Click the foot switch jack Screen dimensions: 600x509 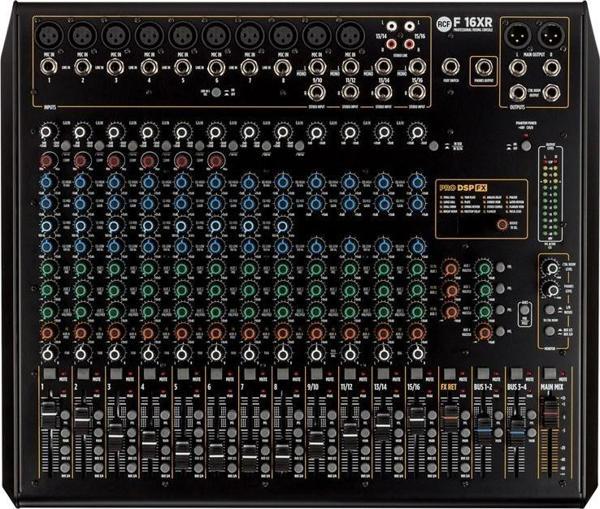point(451,67)
